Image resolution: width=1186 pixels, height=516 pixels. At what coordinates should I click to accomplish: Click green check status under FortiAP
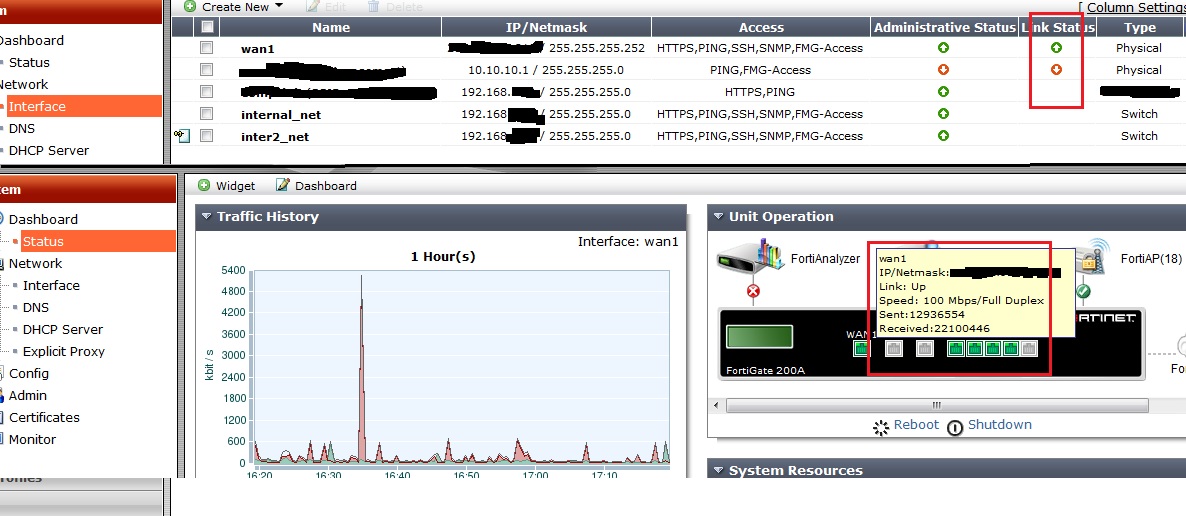1082,291
